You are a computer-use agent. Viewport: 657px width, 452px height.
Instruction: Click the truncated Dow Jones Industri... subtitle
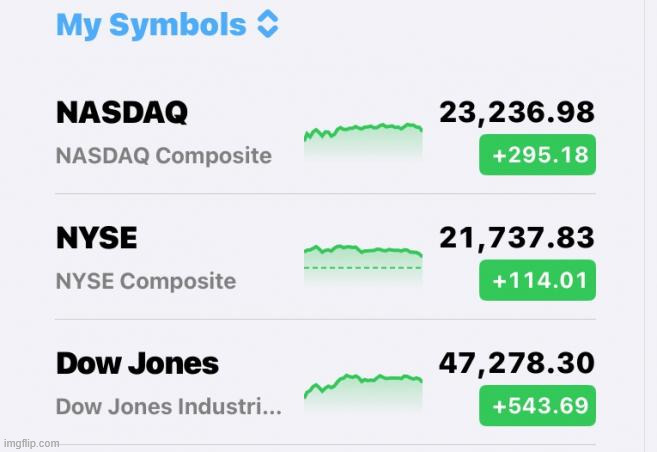click(x=168, y=407)
